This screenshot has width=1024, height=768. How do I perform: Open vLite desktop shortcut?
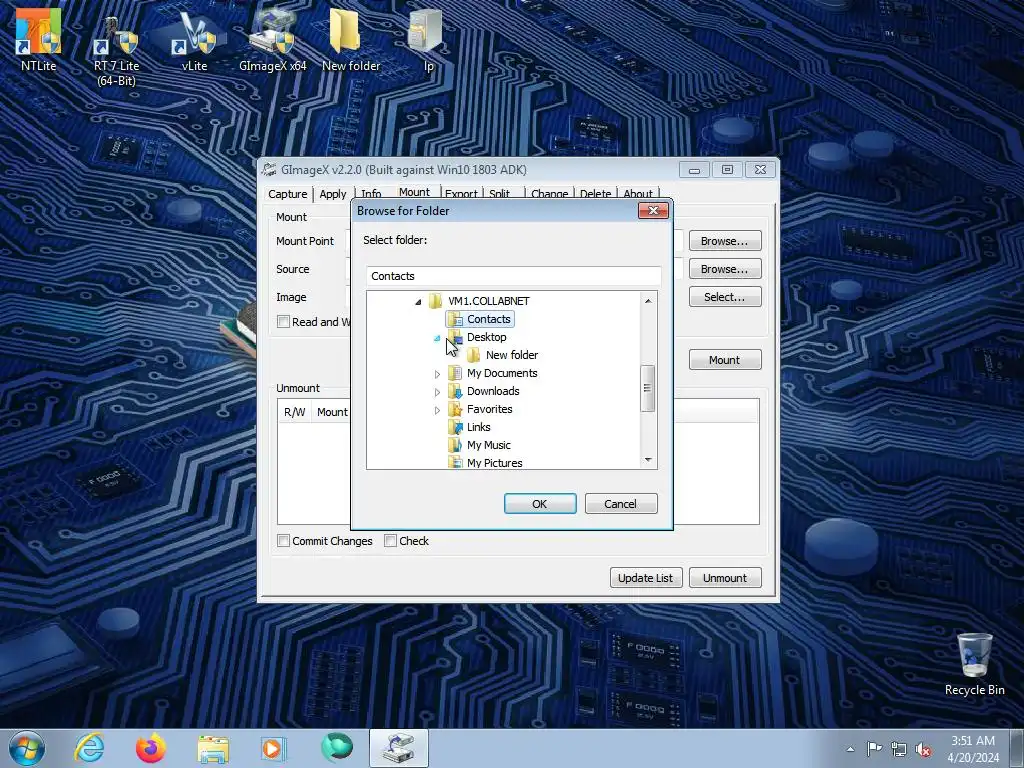pyautogui.click(x=195, y=39)
